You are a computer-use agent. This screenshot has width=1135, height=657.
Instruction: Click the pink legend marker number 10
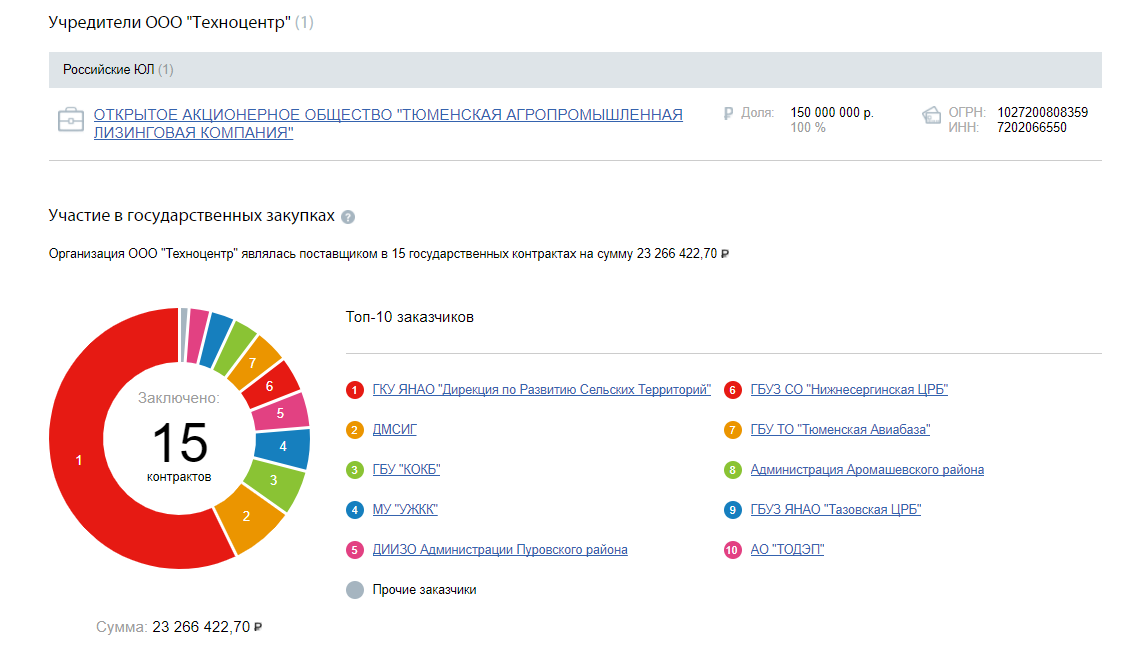[733, 550]
